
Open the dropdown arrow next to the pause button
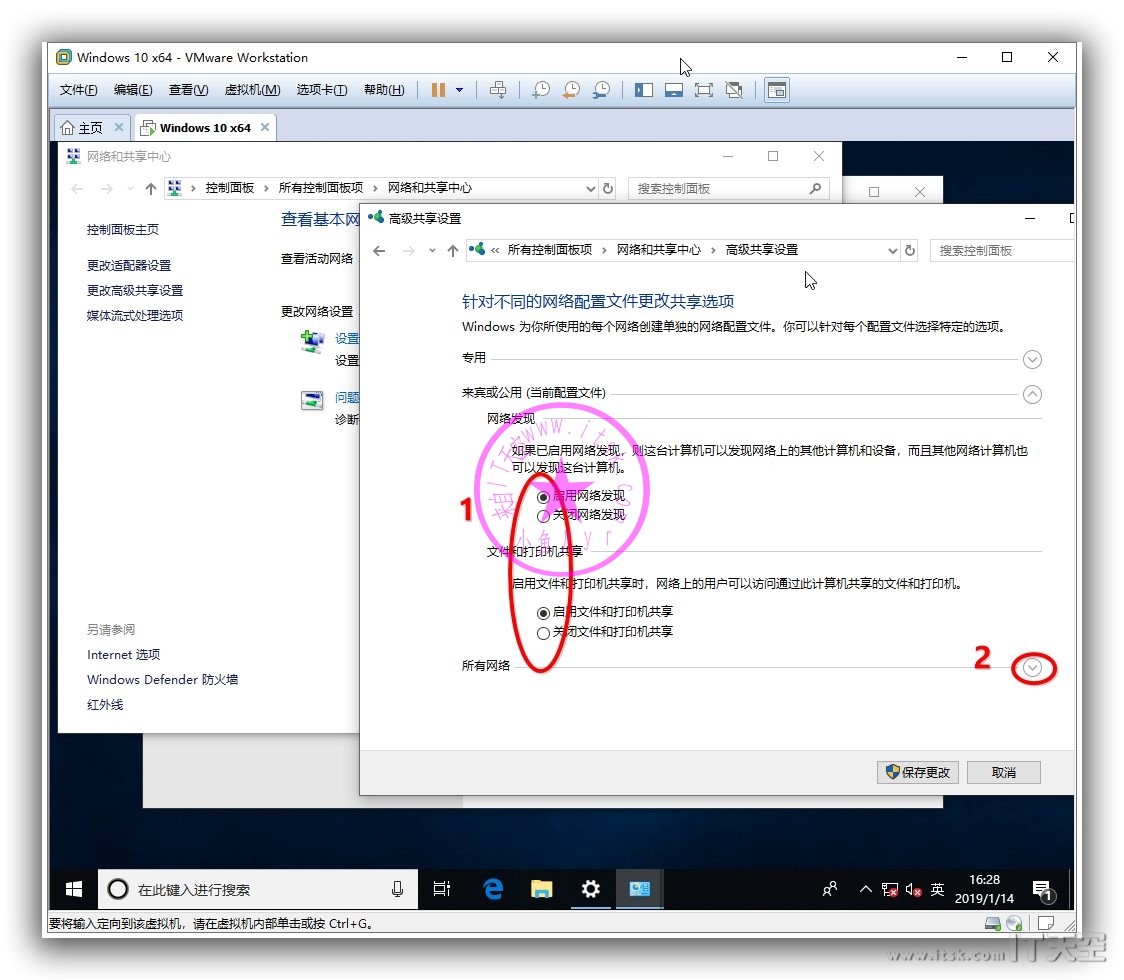tap(459, 90)
